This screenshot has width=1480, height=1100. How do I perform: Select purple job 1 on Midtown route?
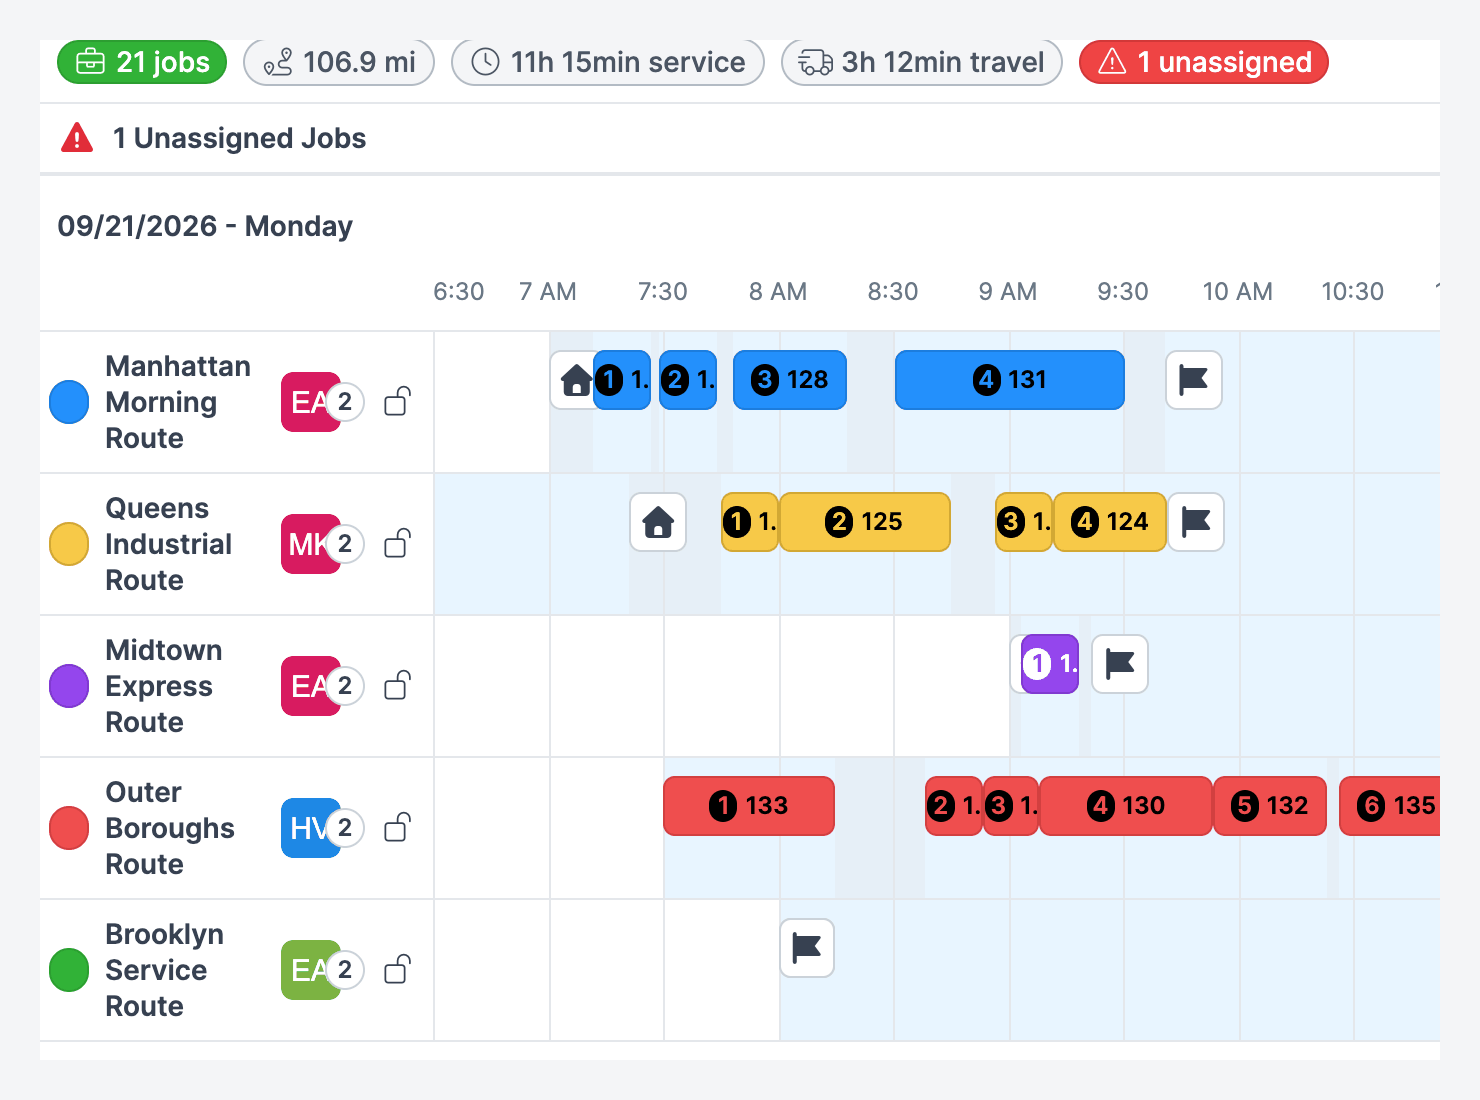tap(1050, 664)
